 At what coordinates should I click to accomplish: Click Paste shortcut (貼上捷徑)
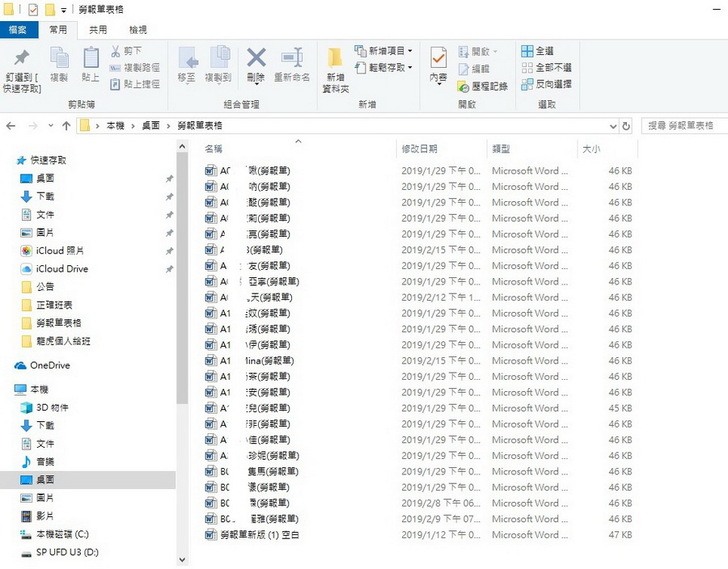135,84
